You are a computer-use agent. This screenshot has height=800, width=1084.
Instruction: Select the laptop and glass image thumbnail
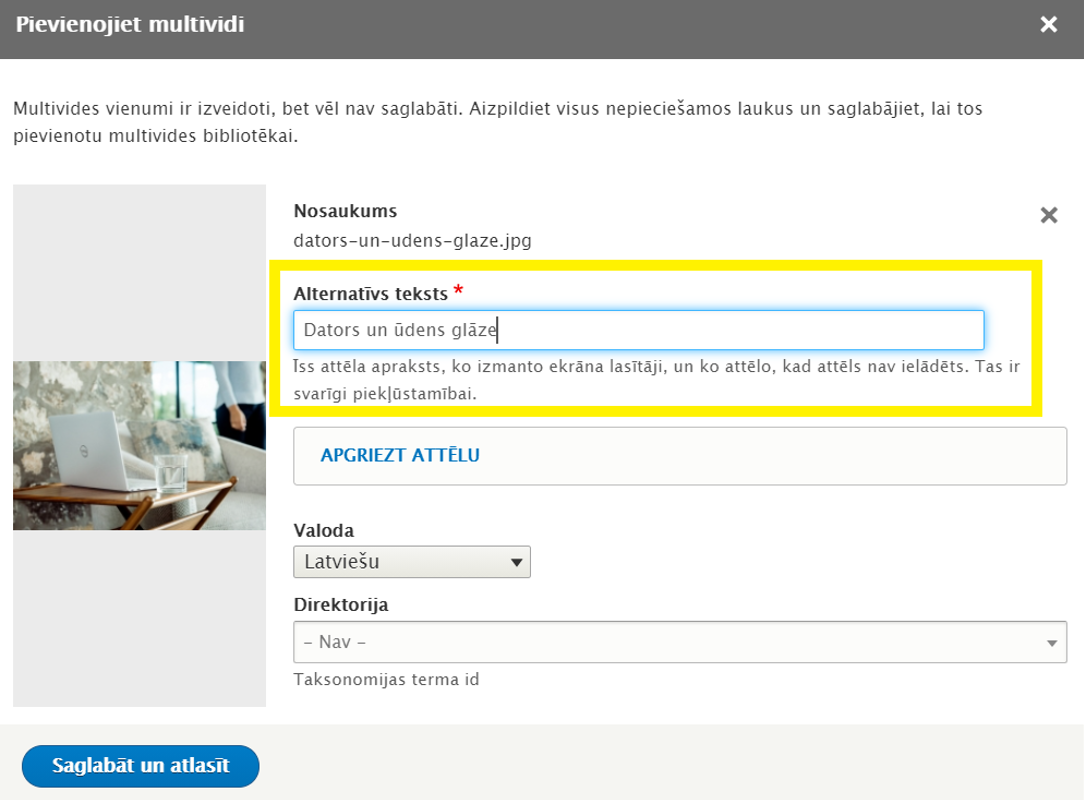pyautogui.click(x=139, y=445)
